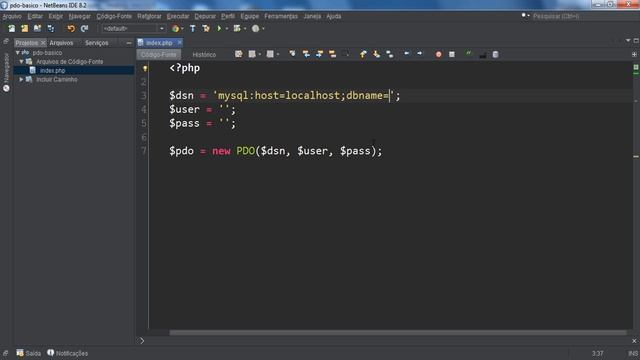This screenshot has width=640, height=360.
Task: Switch to the Serviços tab
Action: pyautogui.click(x=97, y=43)
